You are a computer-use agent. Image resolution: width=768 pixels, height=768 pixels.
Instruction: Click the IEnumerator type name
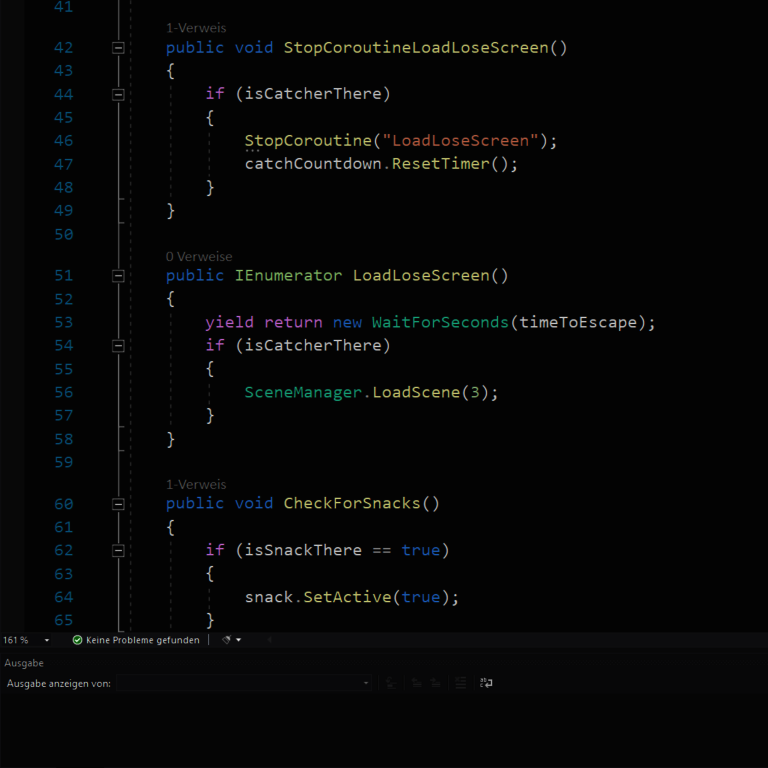[288, 275]
